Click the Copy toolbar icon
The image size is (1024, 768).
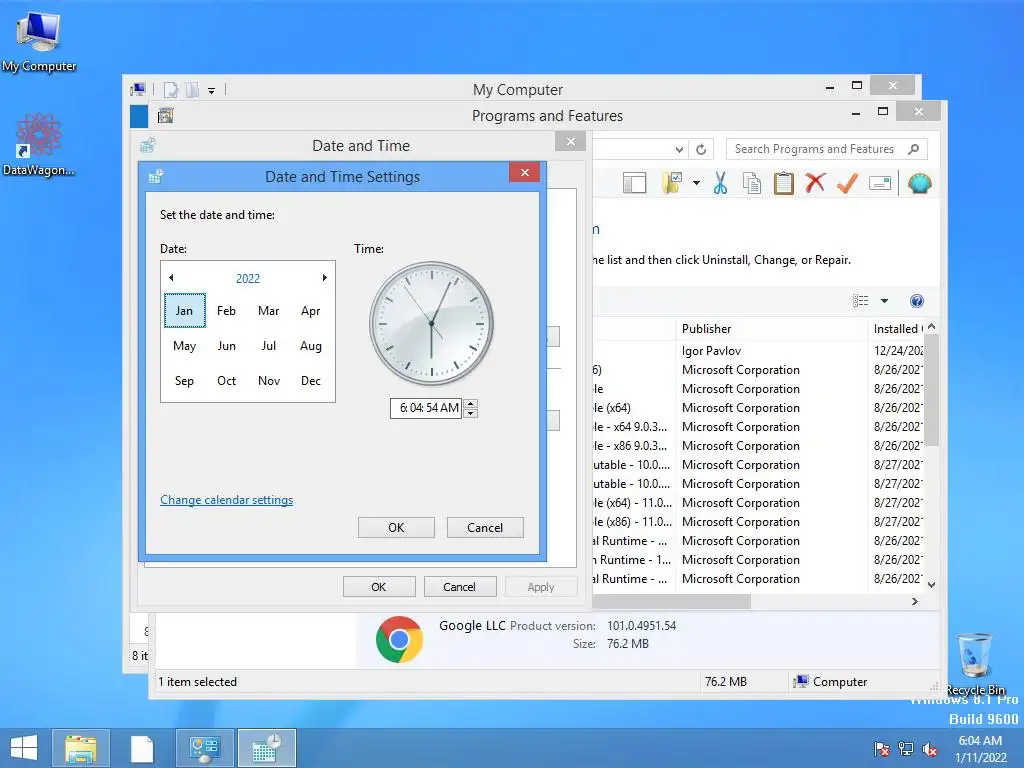pos(752,184)
